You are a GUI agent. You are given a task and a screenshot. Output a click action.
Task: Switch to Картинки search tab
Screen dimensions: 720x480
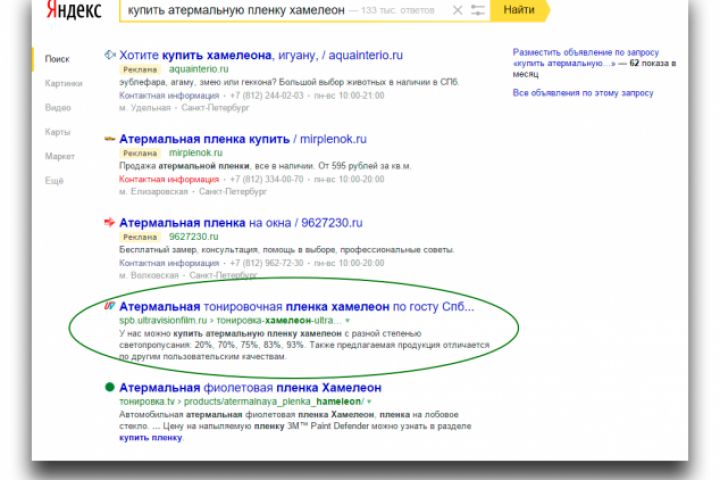point(63,83)
